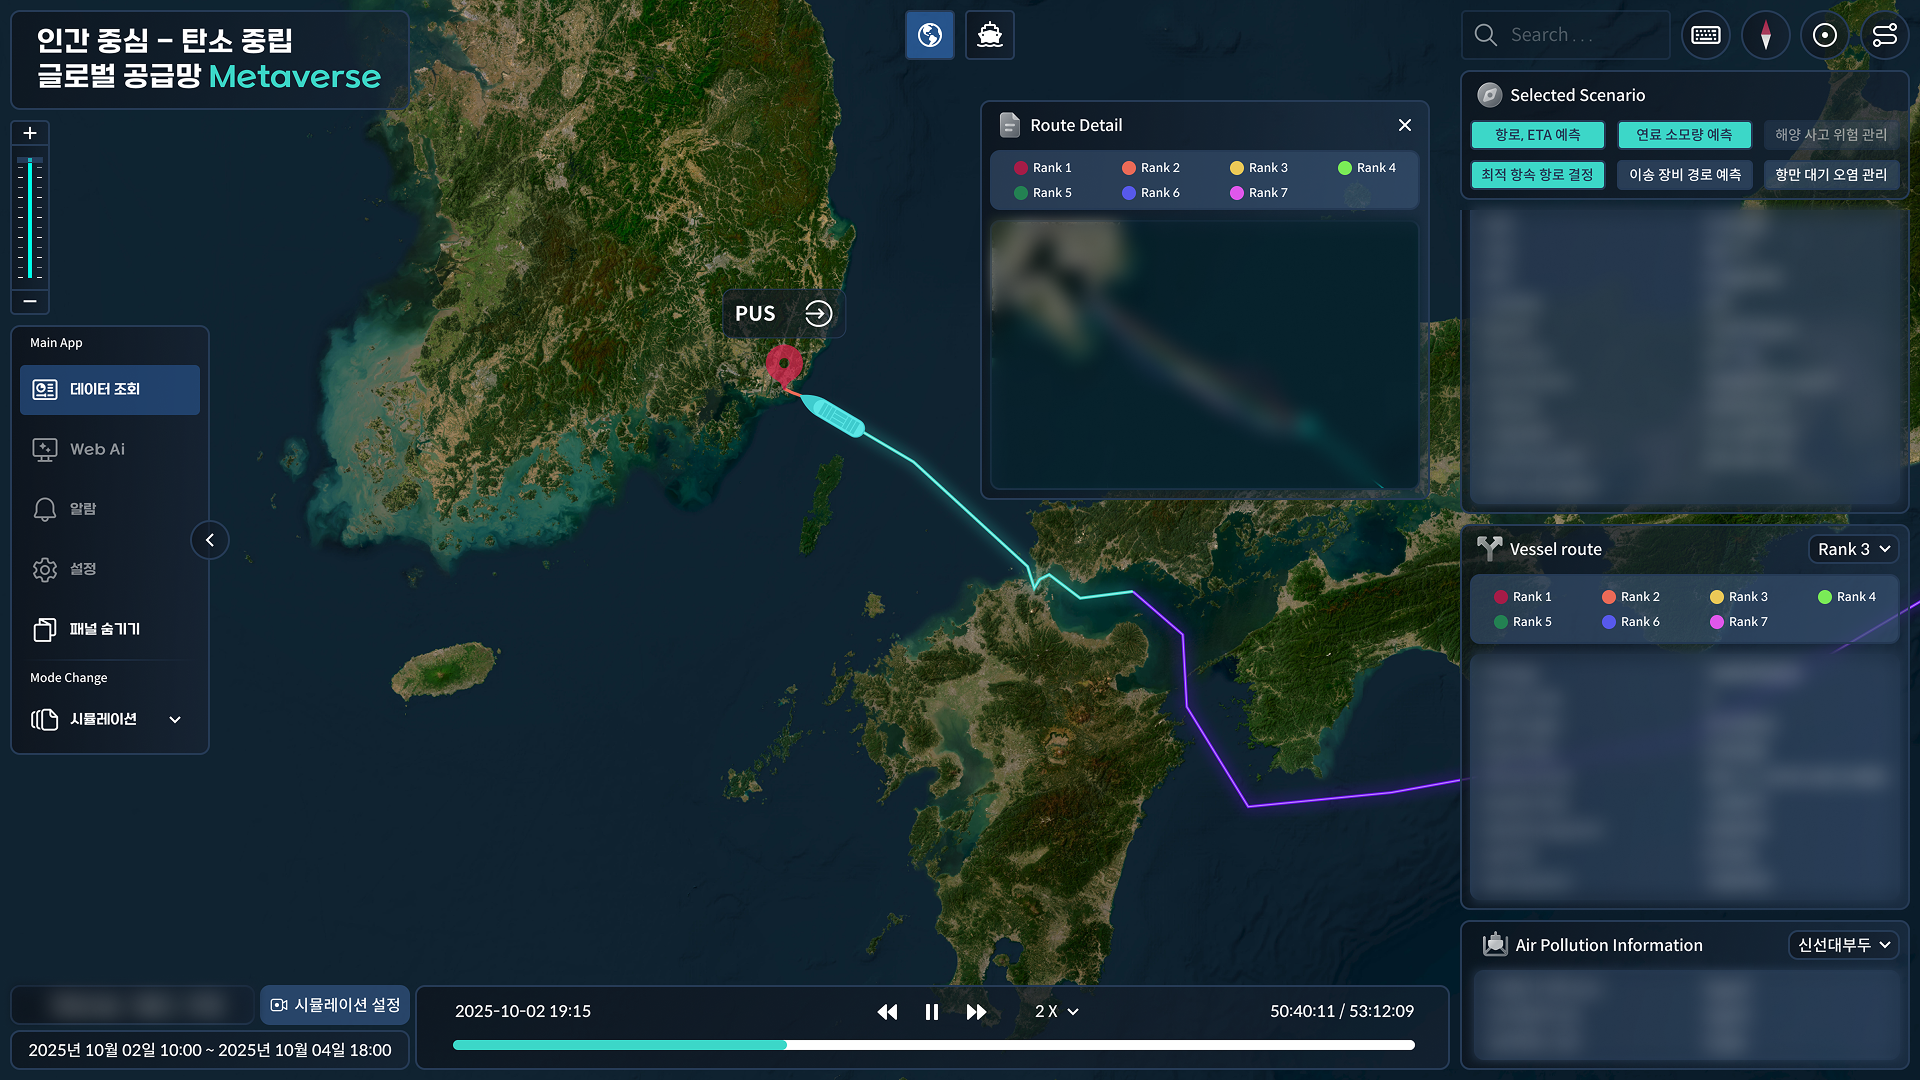Click the map zoom level slider
This screenshot has height=1080, width=1920.
point(30,217)
